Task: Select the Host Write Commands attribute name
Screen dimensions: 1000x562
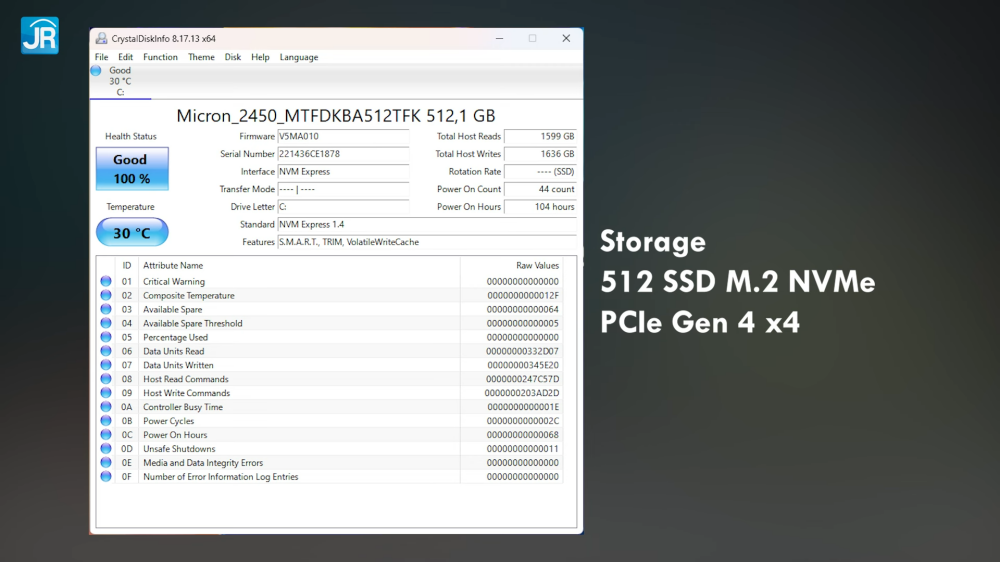Action: tap(186, 393)
